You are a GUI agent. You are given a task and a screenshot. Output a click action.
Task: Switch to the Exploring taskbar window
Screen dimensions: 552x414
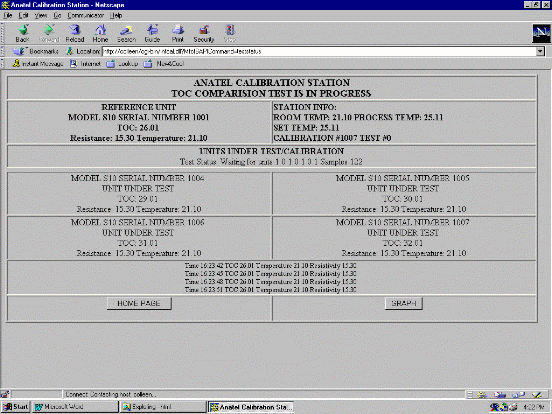163,407
